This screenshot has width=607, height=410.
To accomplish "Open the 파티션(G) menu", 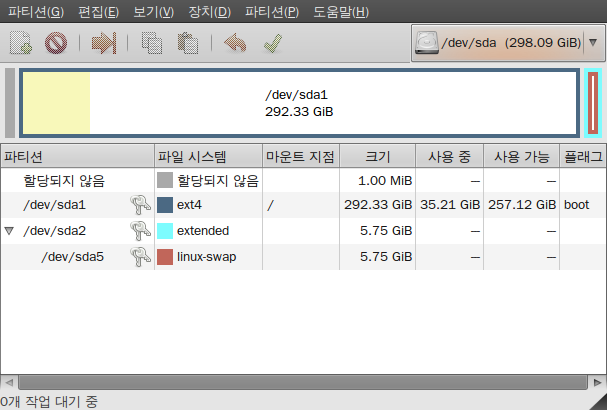I will point(35,12).
